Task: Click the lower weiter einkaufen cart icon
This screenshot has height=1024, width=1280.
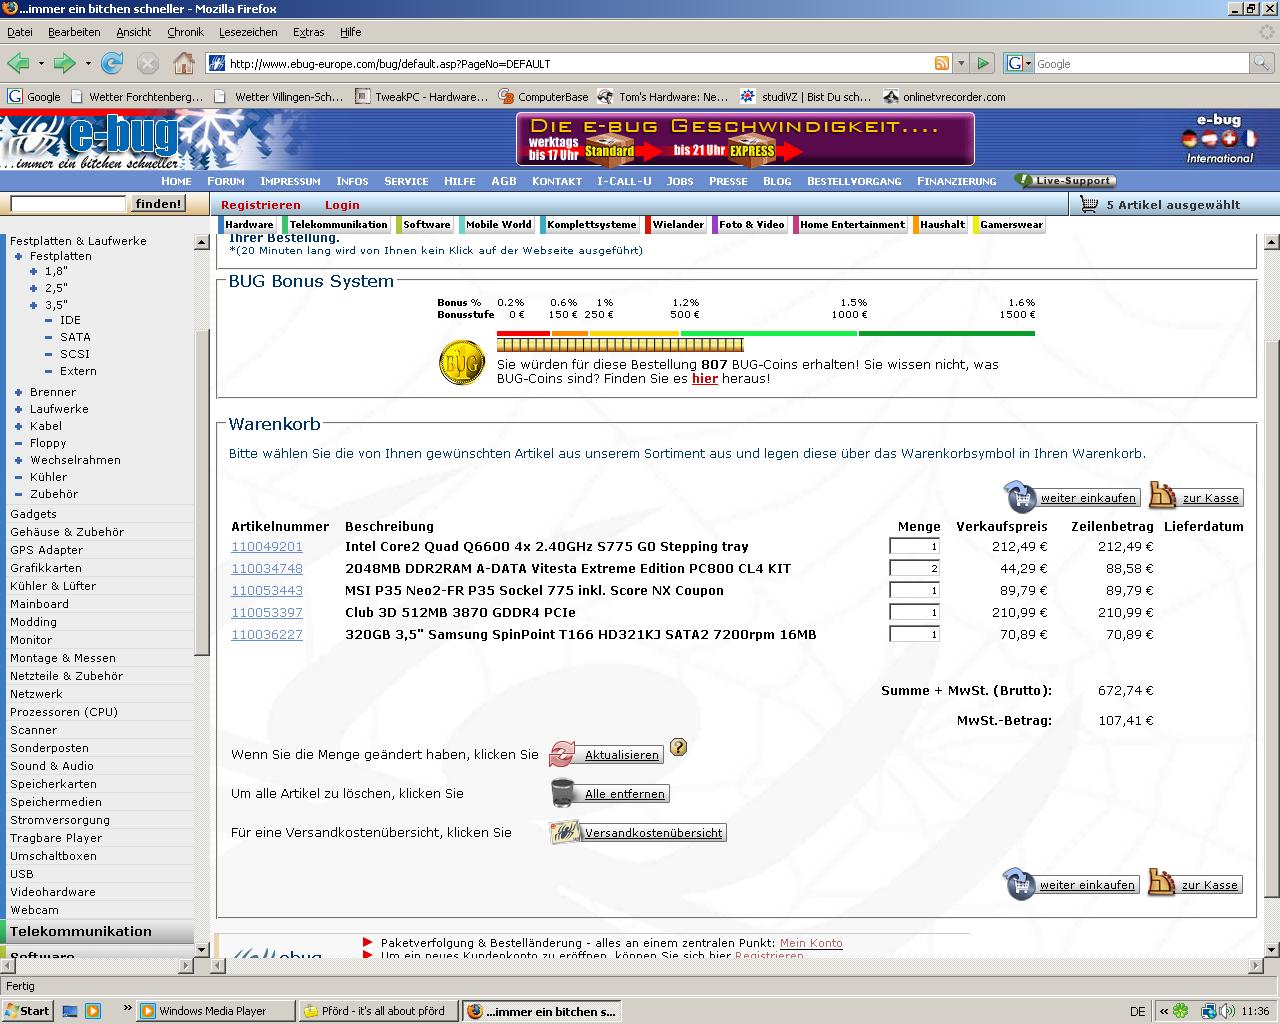Action: tap(1020, 884)
